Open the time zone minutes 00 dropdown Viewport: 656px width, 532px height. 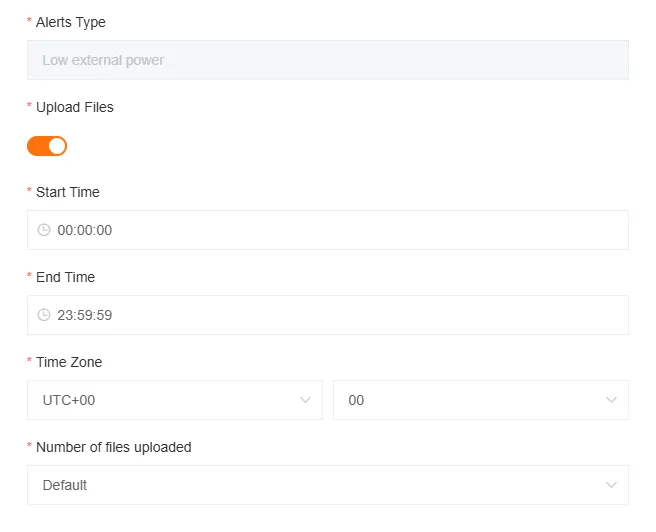tap(480, 400)
